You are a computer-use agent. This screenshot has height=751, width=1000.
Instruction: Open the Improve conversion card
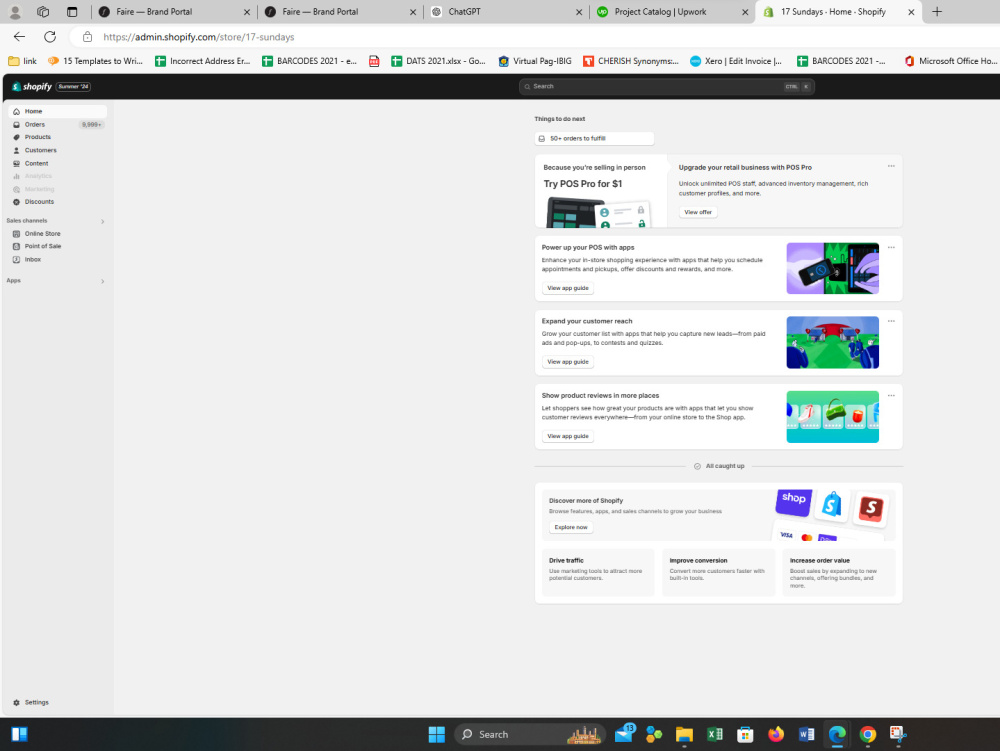719,572
